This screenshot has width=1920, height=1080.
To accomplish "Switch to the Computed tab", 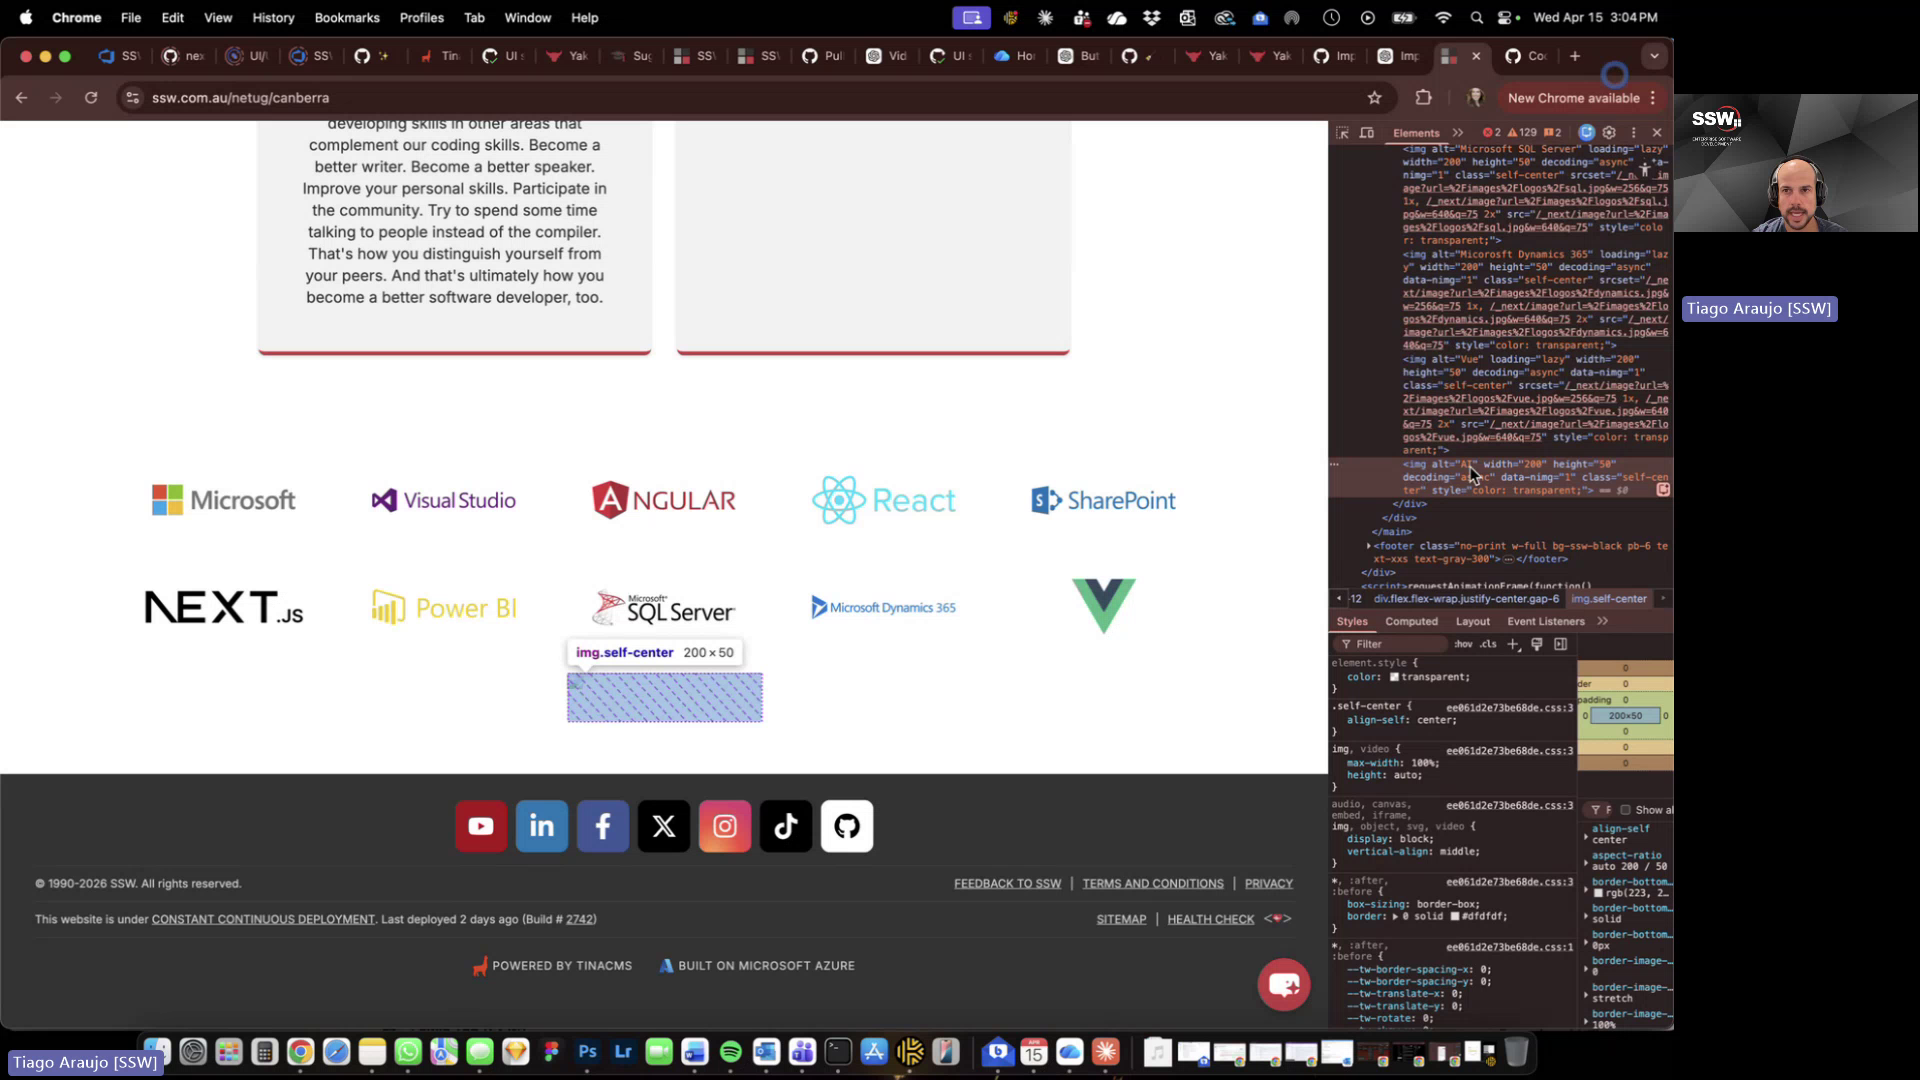I will (1411, 622).
